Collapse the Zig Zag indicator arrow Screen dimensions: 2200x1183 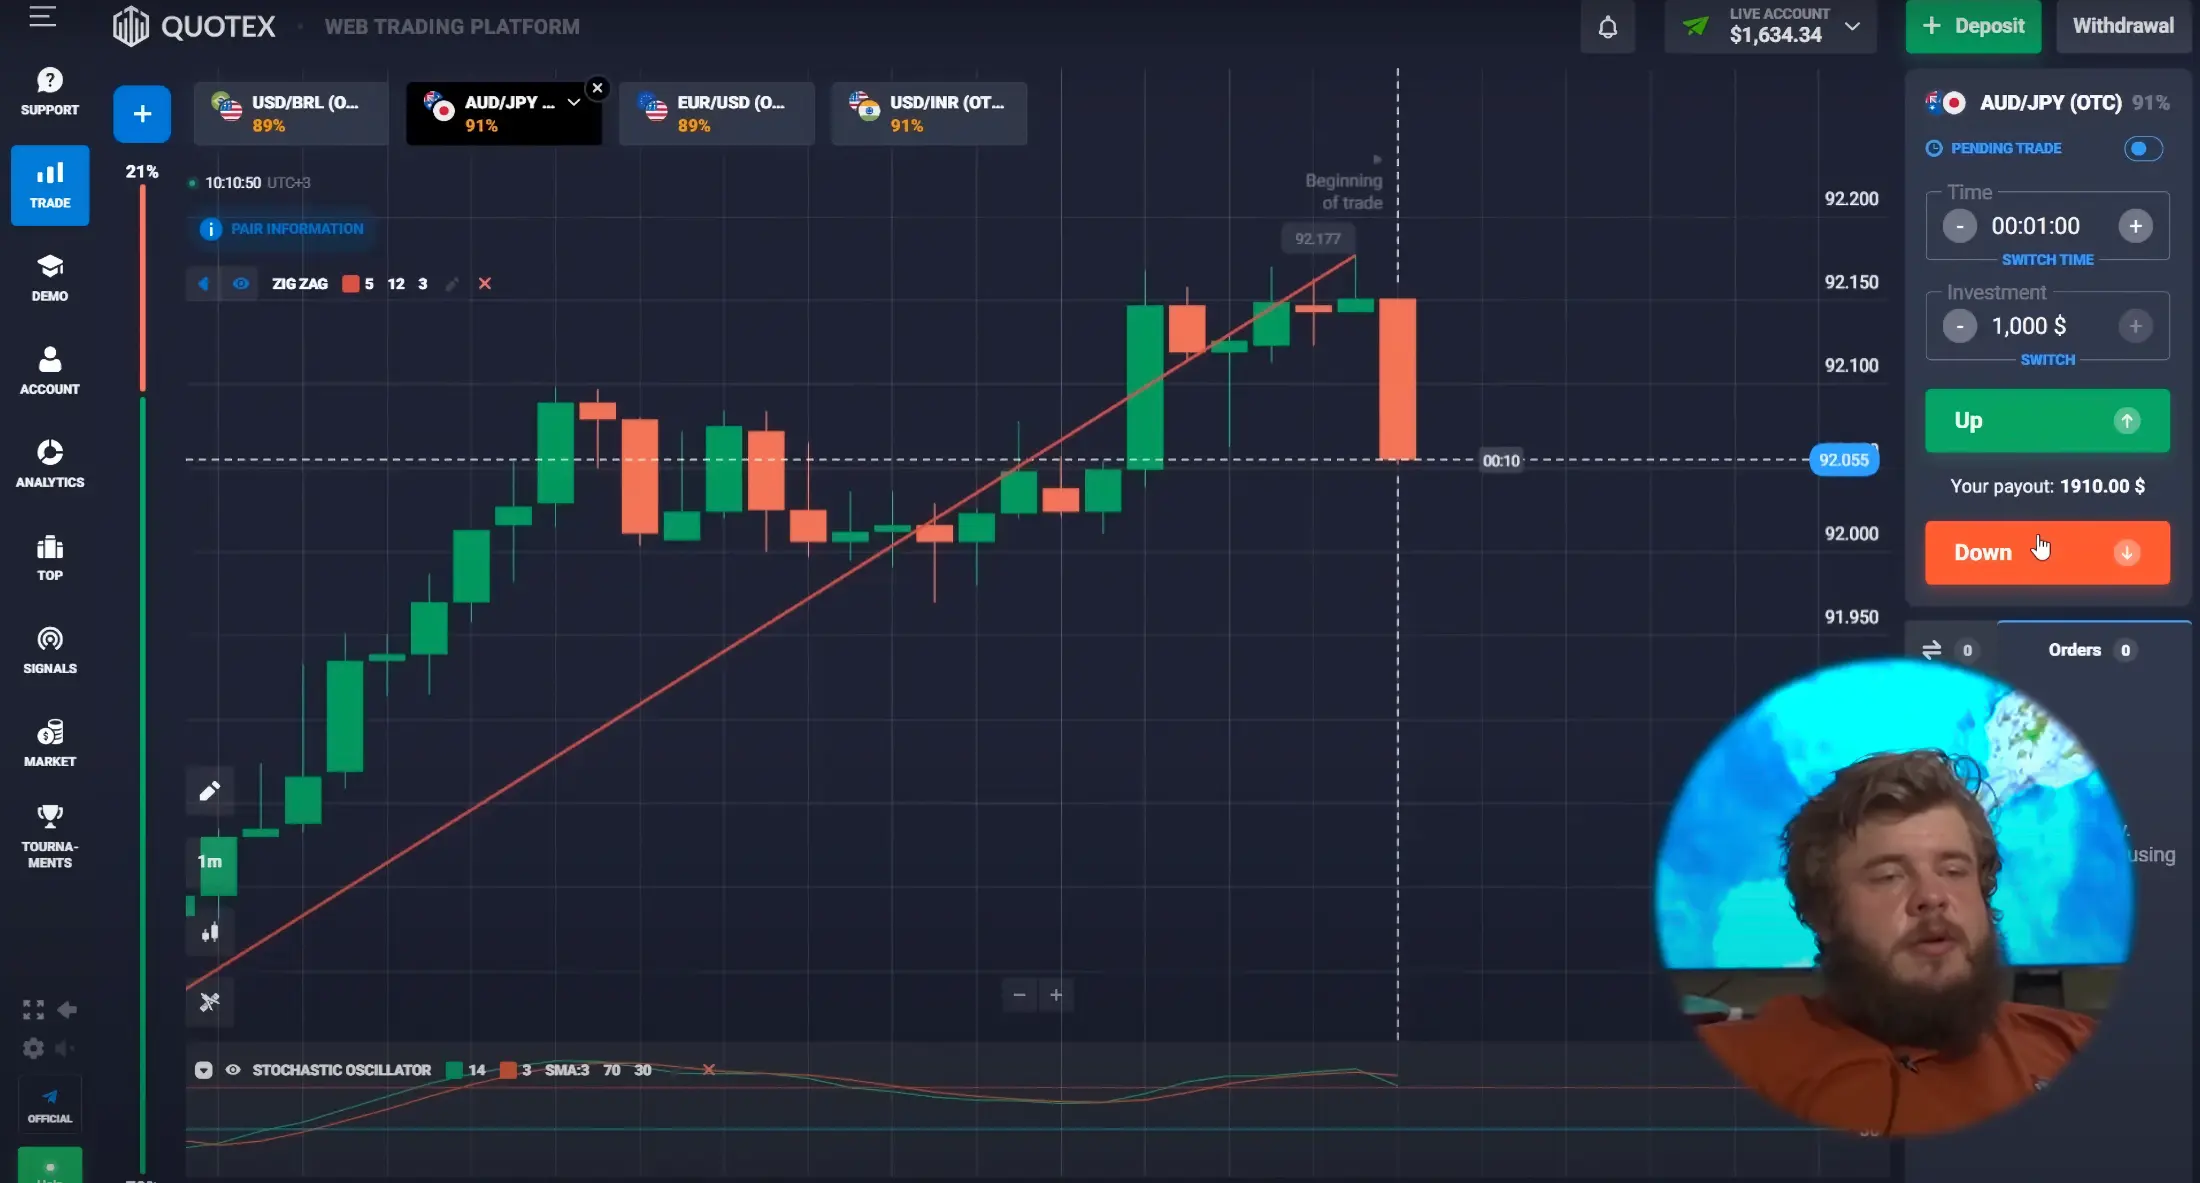coord(204,284)
